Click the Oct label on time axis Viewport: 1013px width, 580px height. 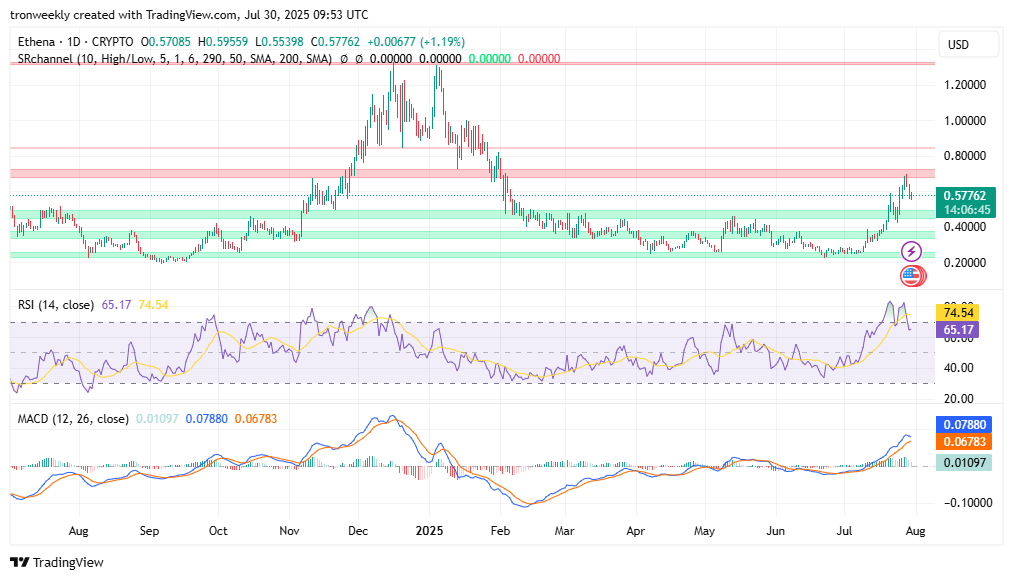click(218, 531)
